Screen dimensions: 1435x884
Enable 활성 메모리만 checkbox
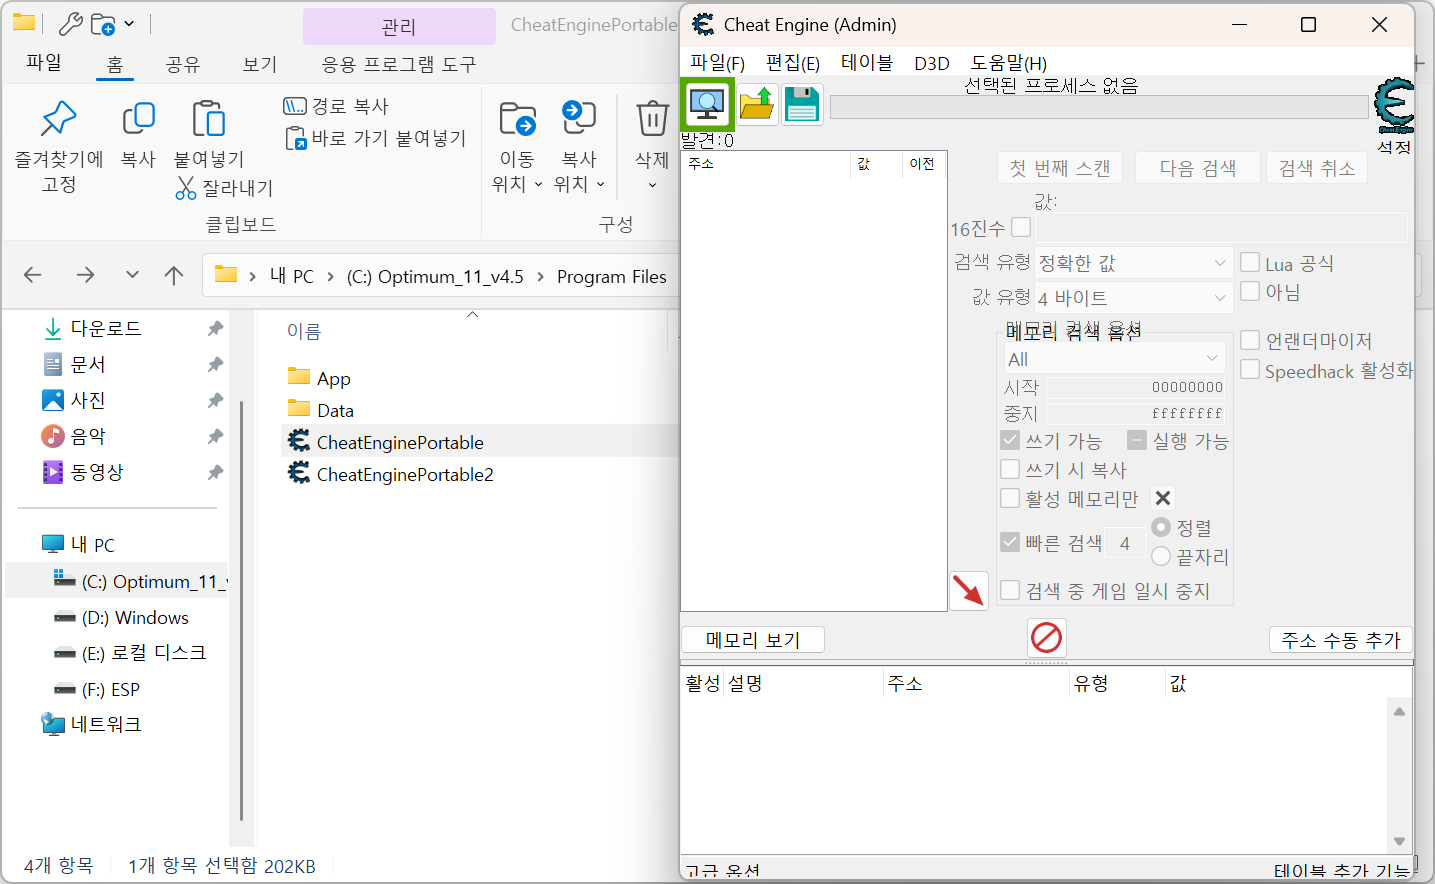(1010, 498)
